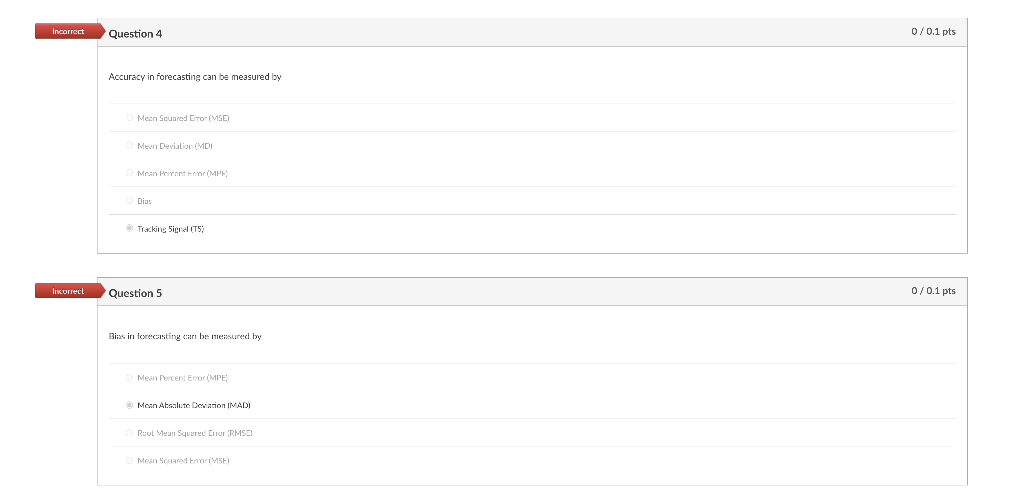Click the Mean Absolute Deviation (MAD) radio

tap(129, 406)
